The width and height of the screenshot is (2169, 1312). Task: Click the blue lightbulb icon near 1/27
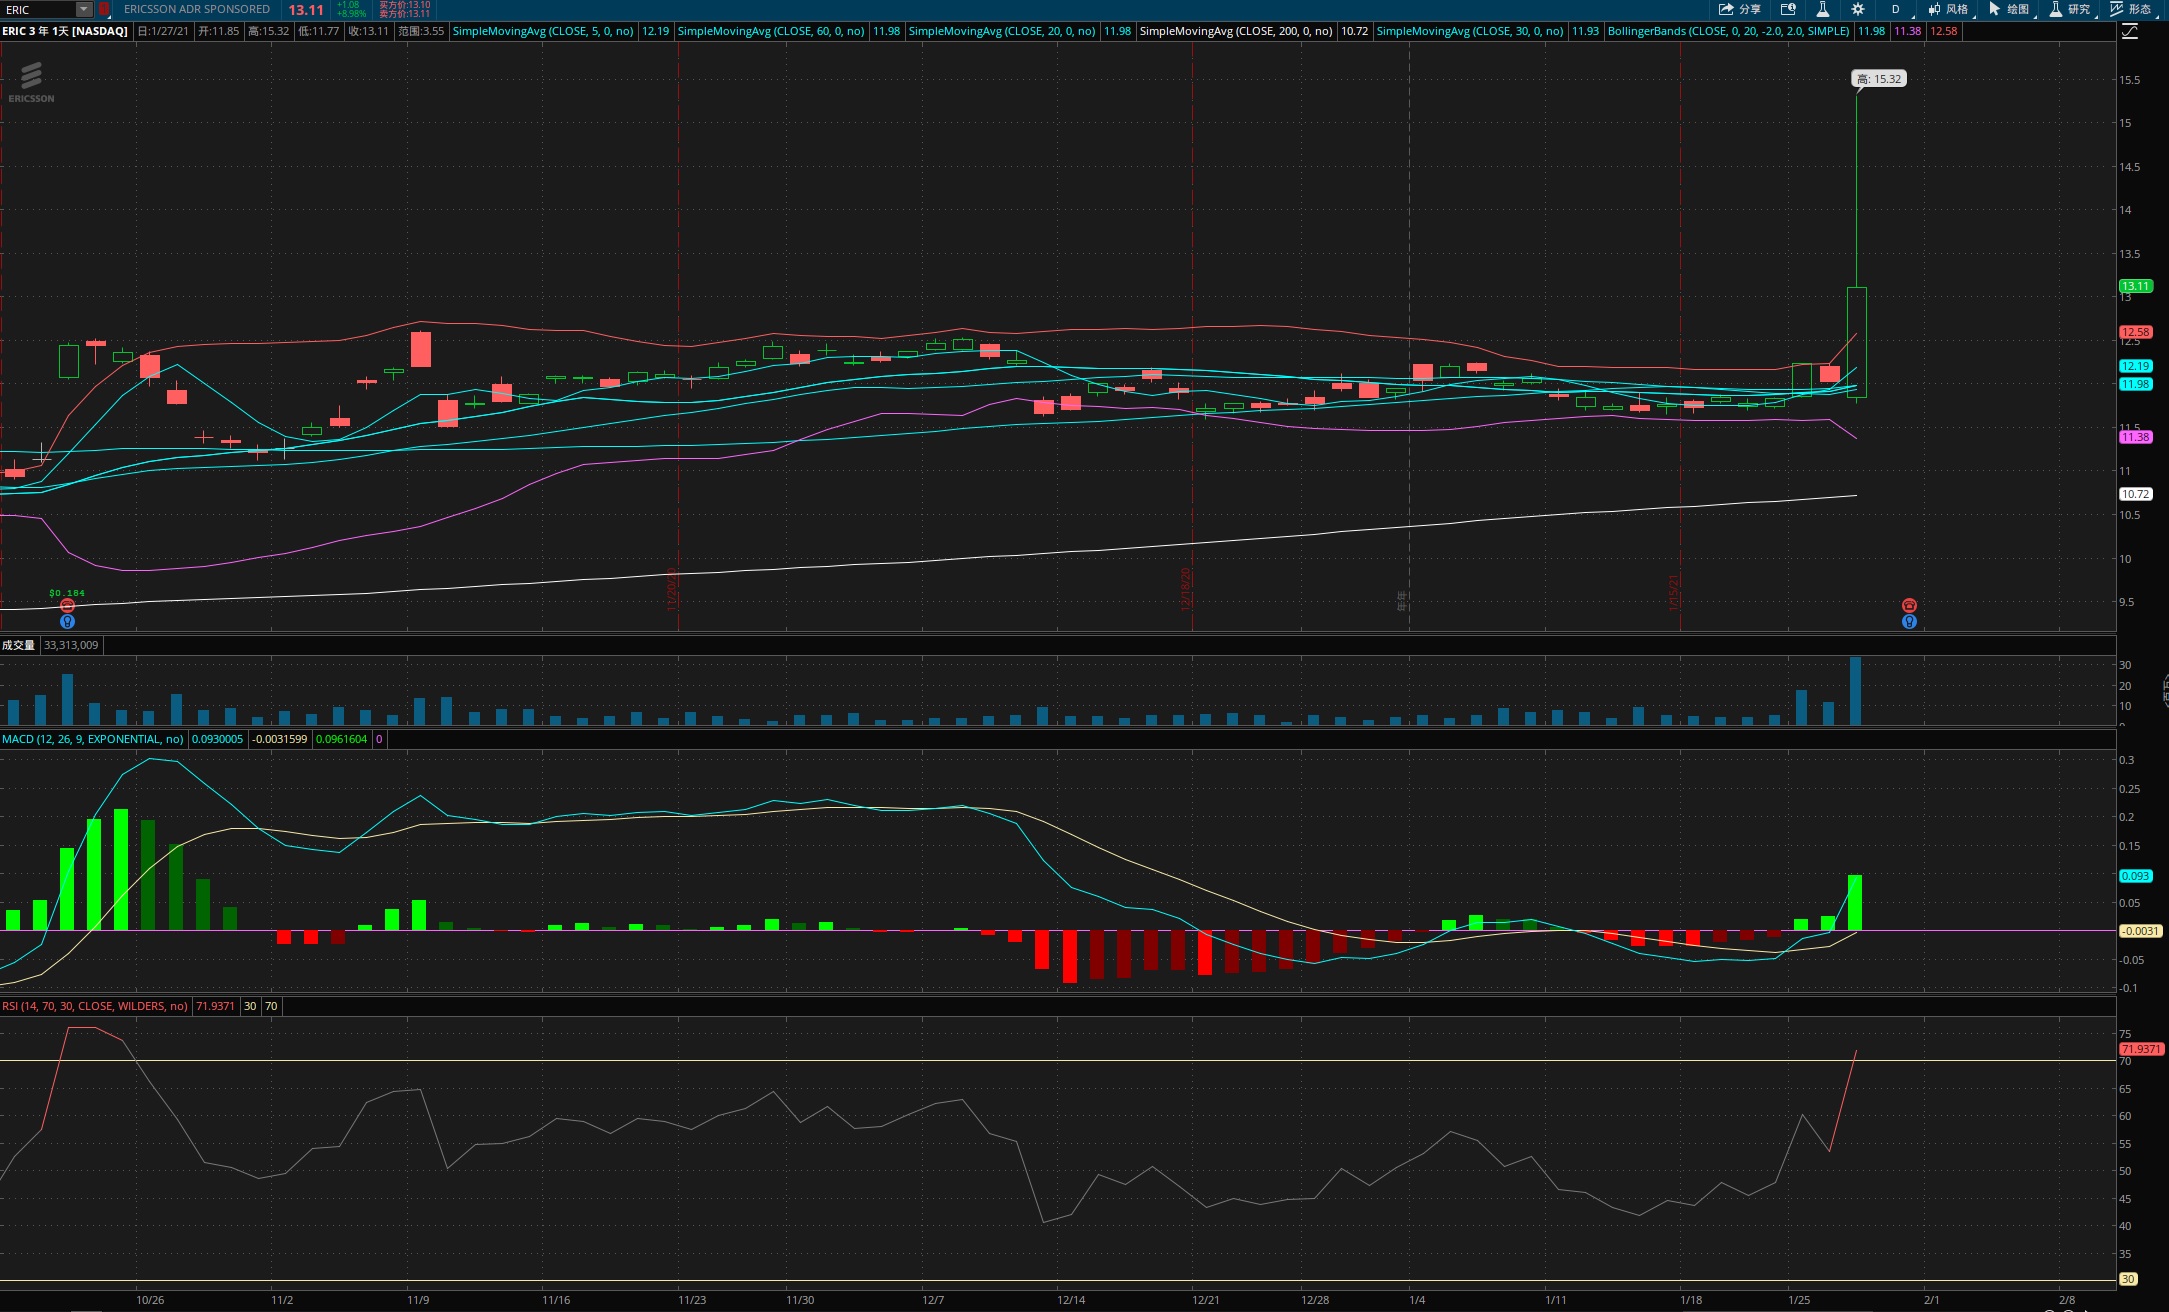1909,621
